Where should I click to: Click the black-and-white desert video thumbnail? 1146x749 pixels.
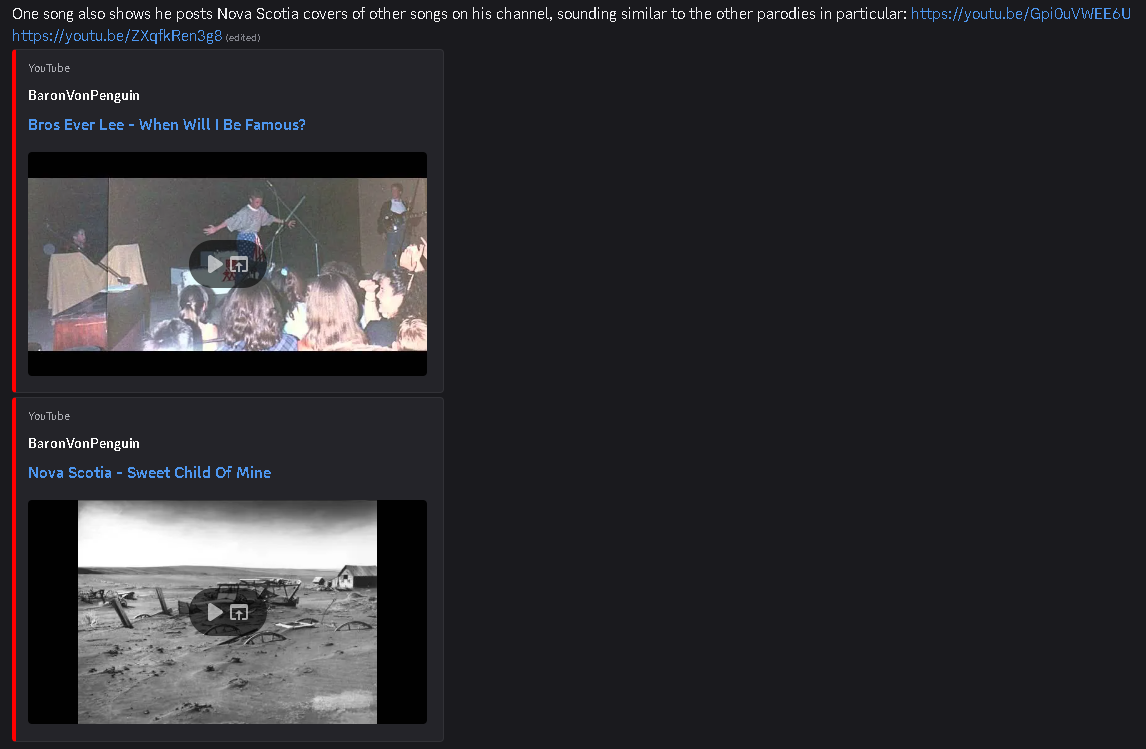point(227,612)
